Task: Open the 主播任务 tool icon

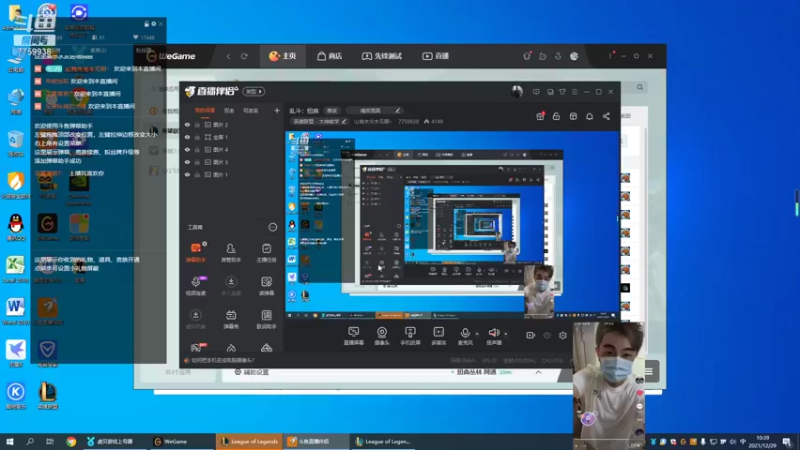Action: 266,252
